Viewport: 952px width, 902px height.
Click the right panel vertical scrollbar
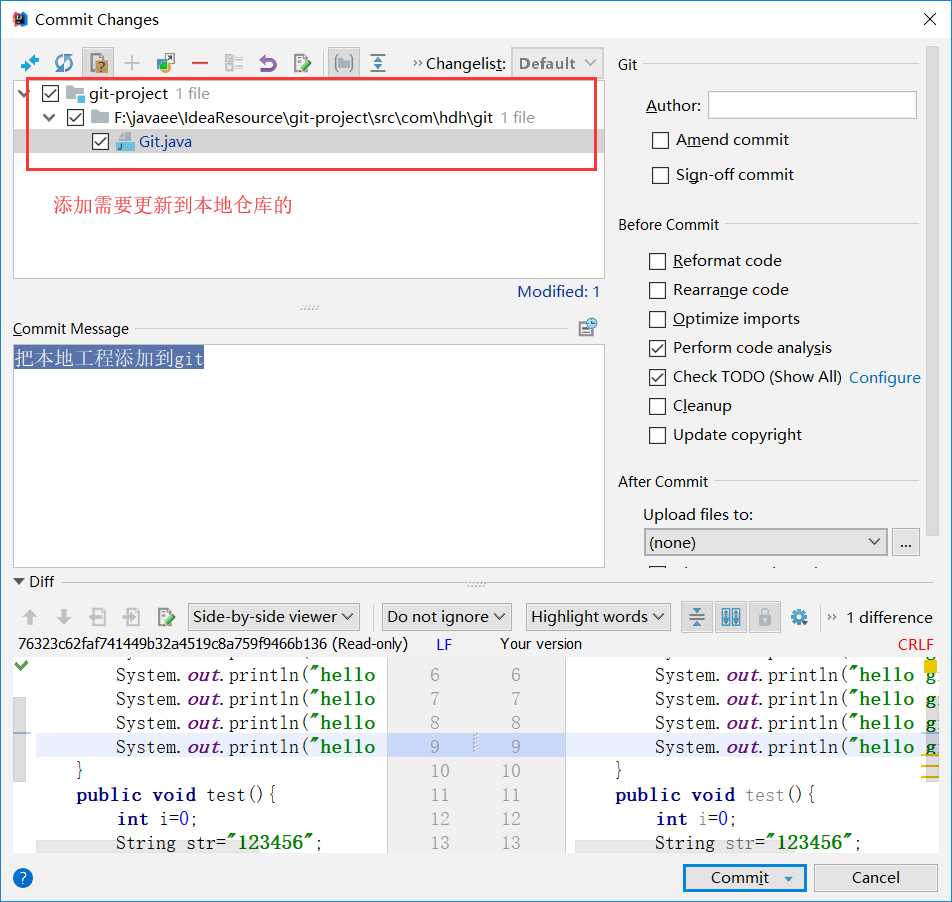click(x=933, y=291)
